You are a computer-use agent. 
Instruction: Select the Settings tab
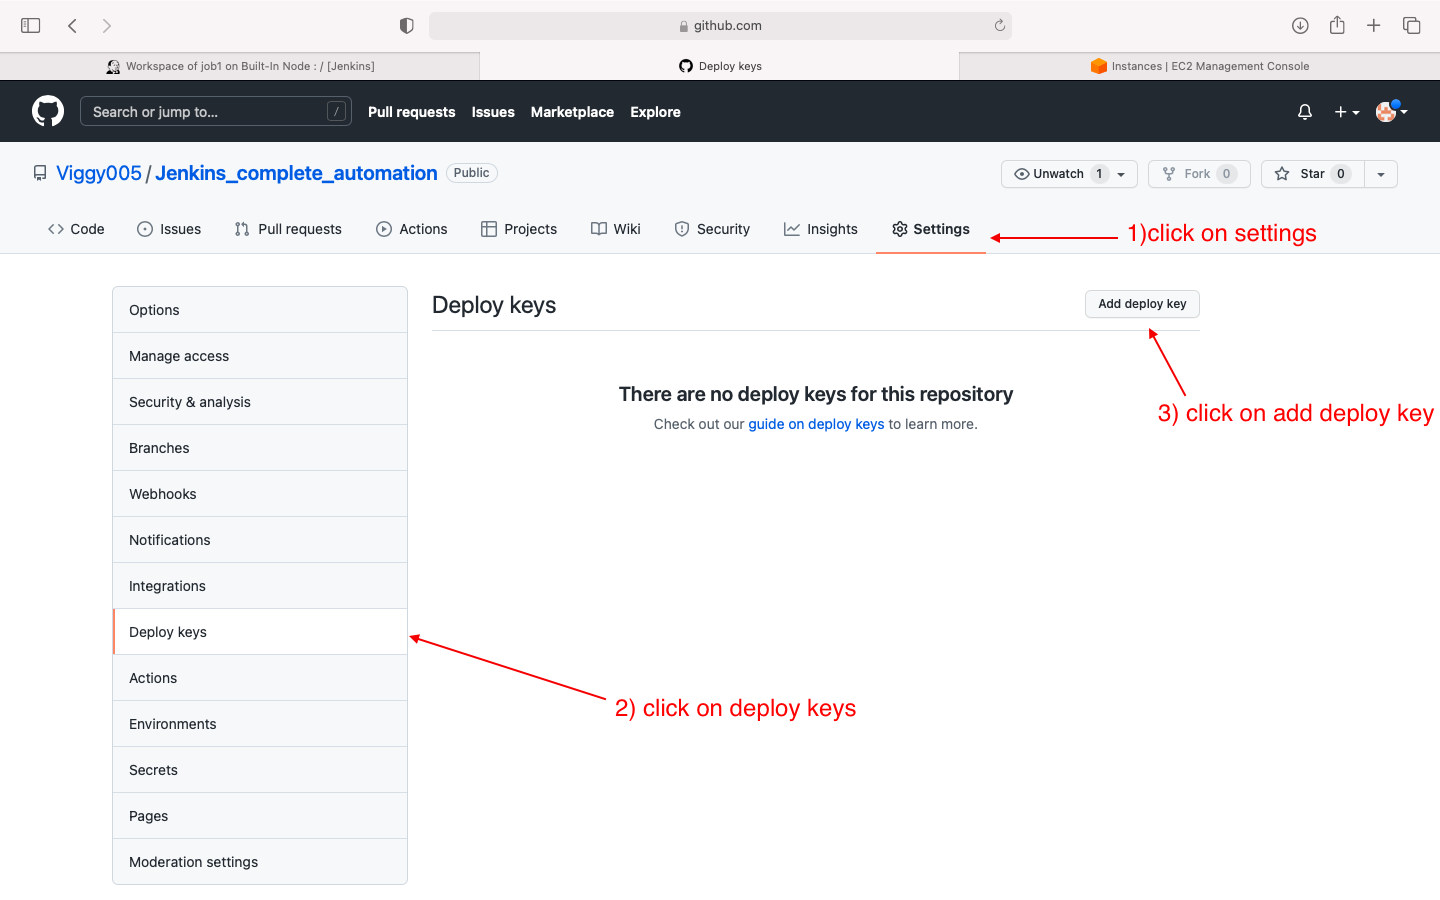(x=931, y=229)
